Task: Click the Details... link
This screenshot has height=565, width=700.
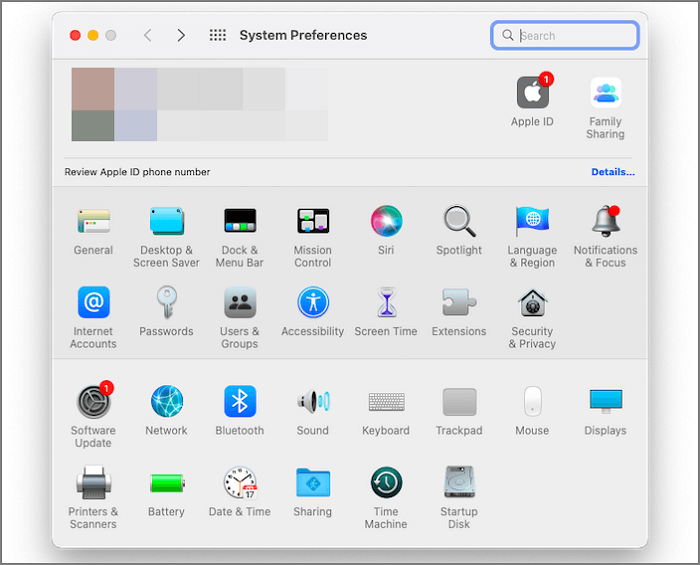Action: click(x=612, y=172)
